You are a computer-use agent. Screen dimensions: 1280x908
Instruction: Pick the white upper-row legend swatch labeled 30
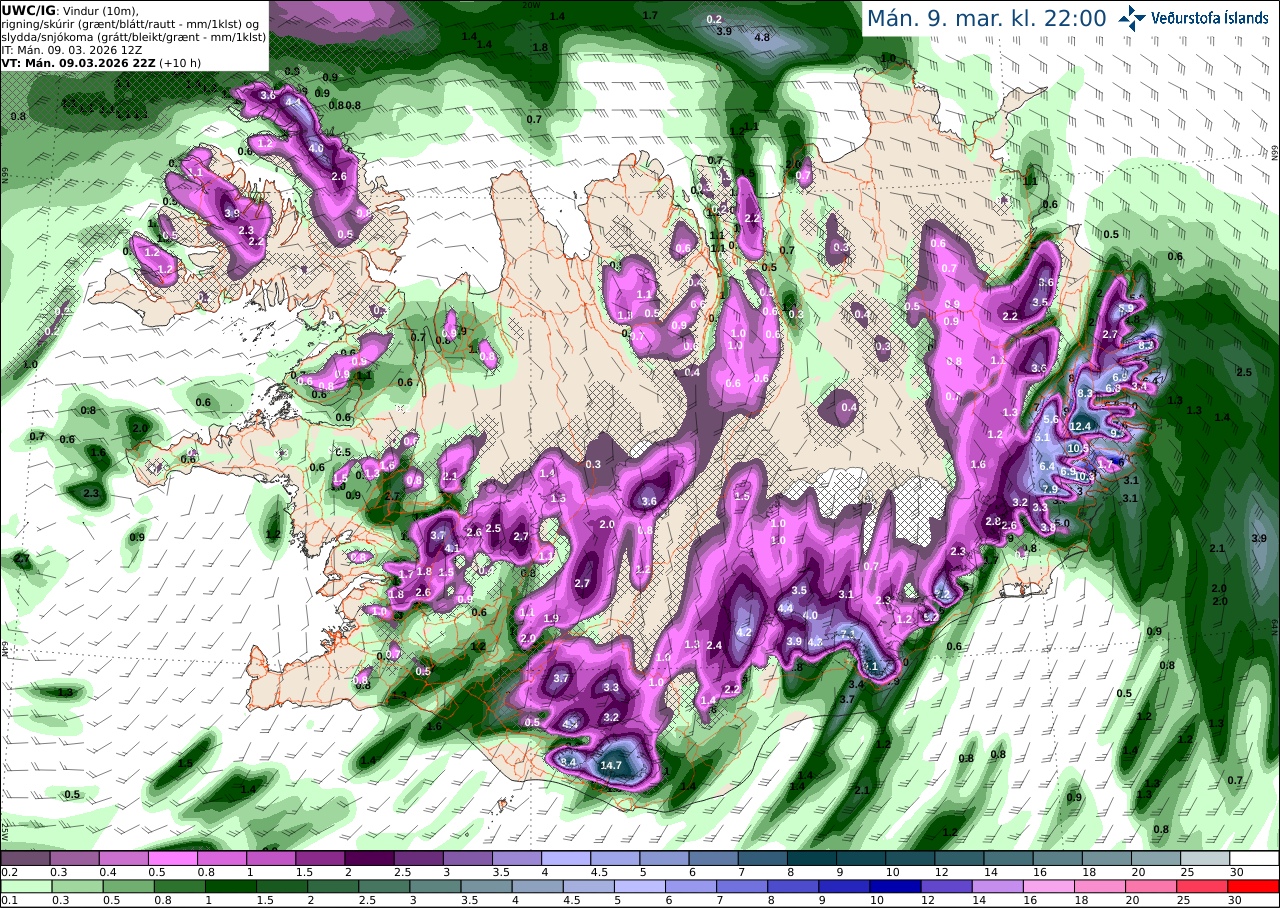coord(1255,858)
